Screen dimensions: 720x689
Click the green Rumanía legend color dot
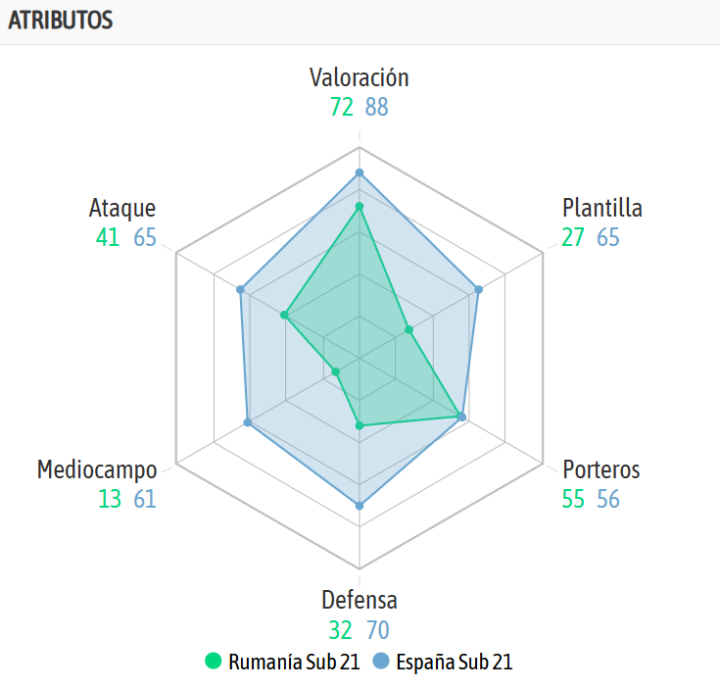point(213,662)
